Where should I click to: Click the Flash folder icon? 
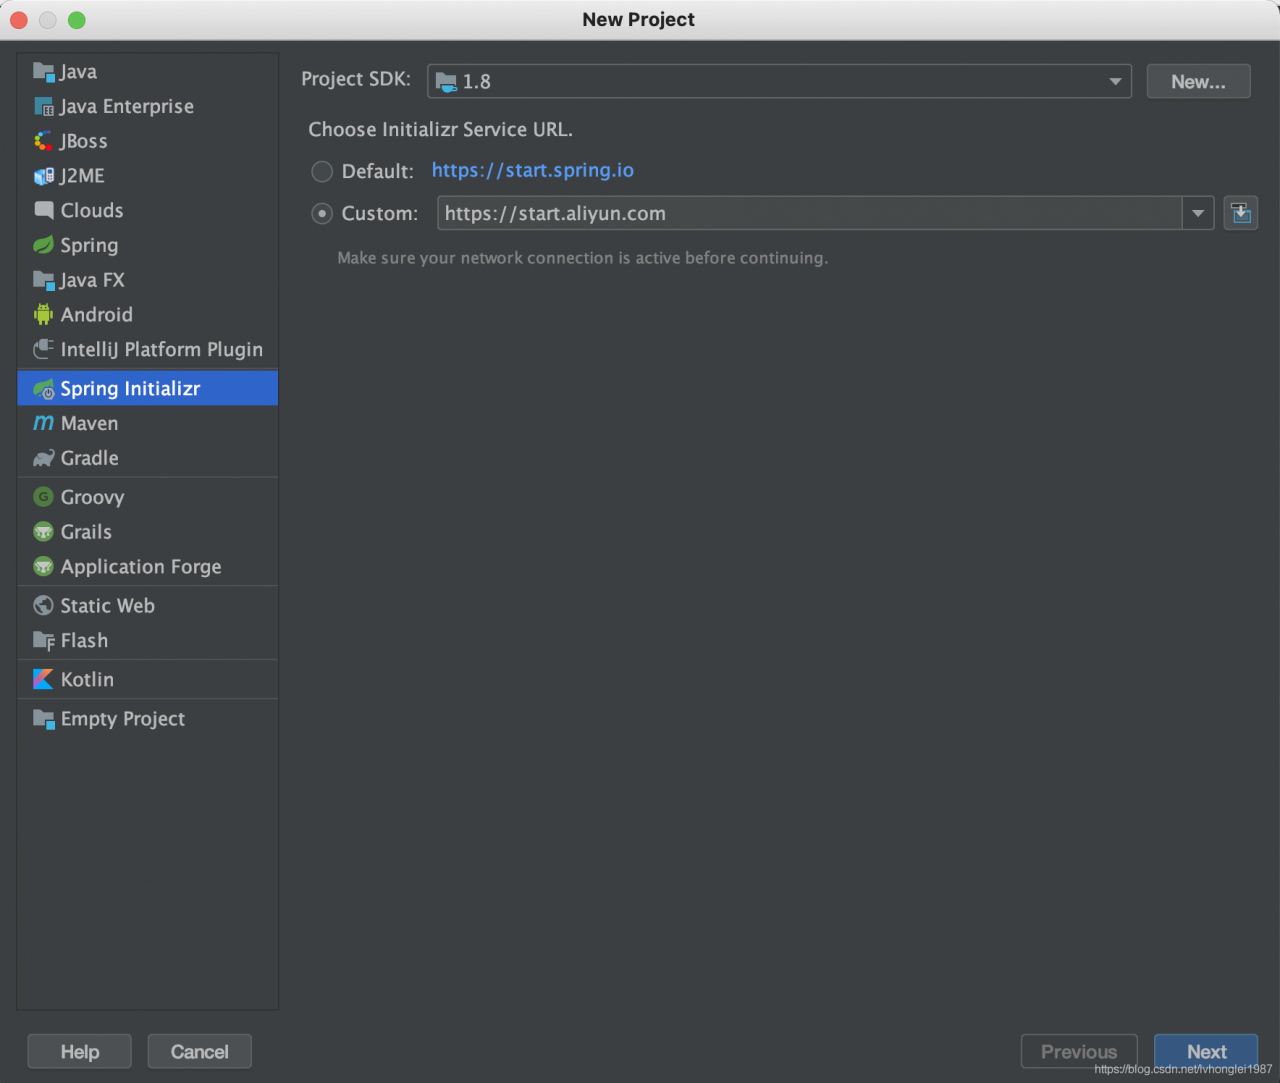[43, 641]
